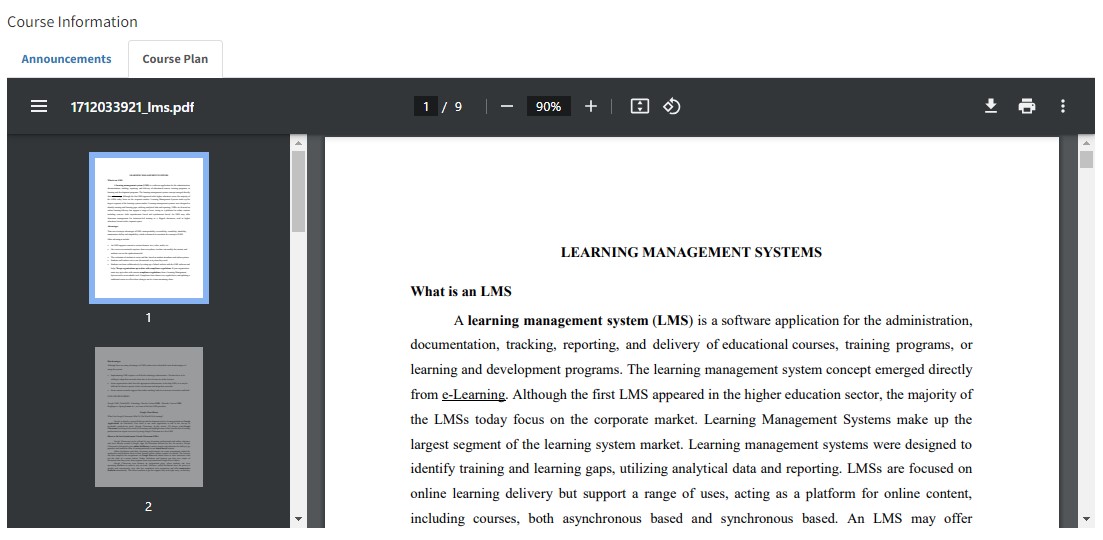1103x540 pixels.
Task: Download the PDF file
Action: [x=991, y=106]
